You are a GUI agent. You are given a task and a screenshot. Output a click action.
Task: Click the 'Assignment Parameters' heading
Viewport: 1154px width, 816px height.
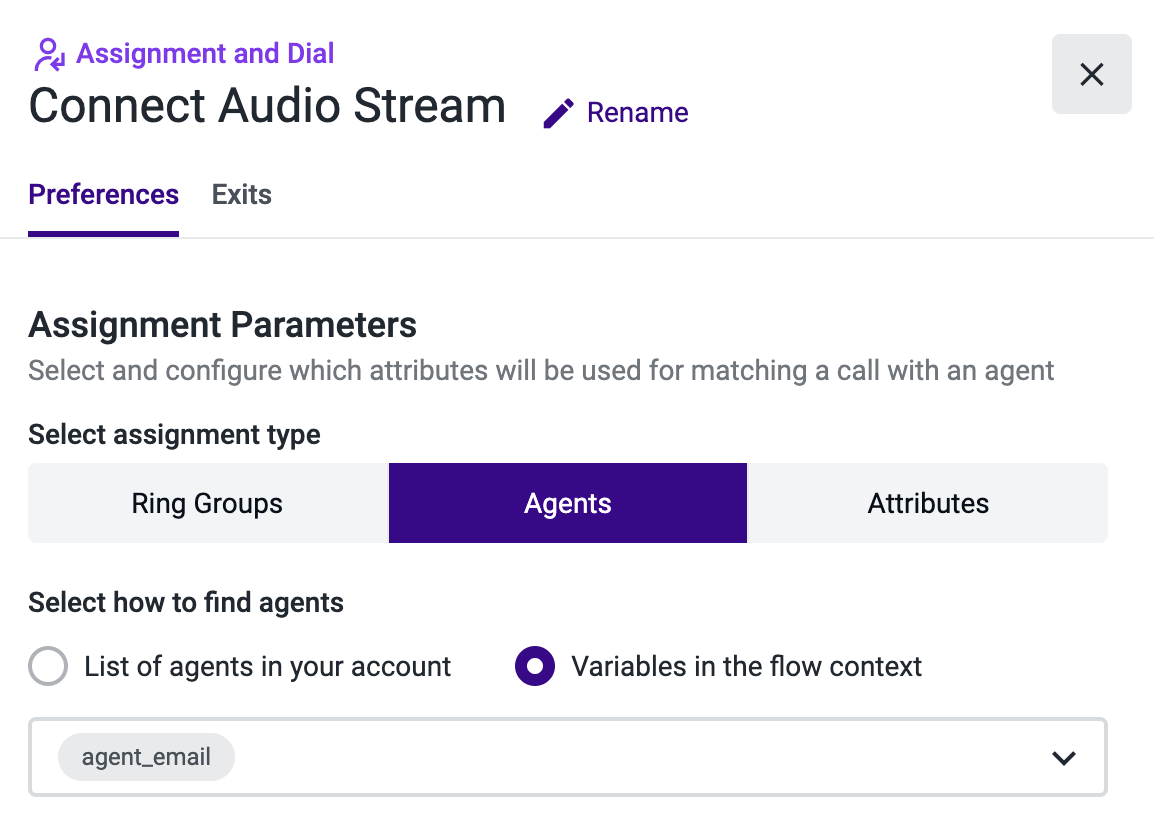coord(222,325)
